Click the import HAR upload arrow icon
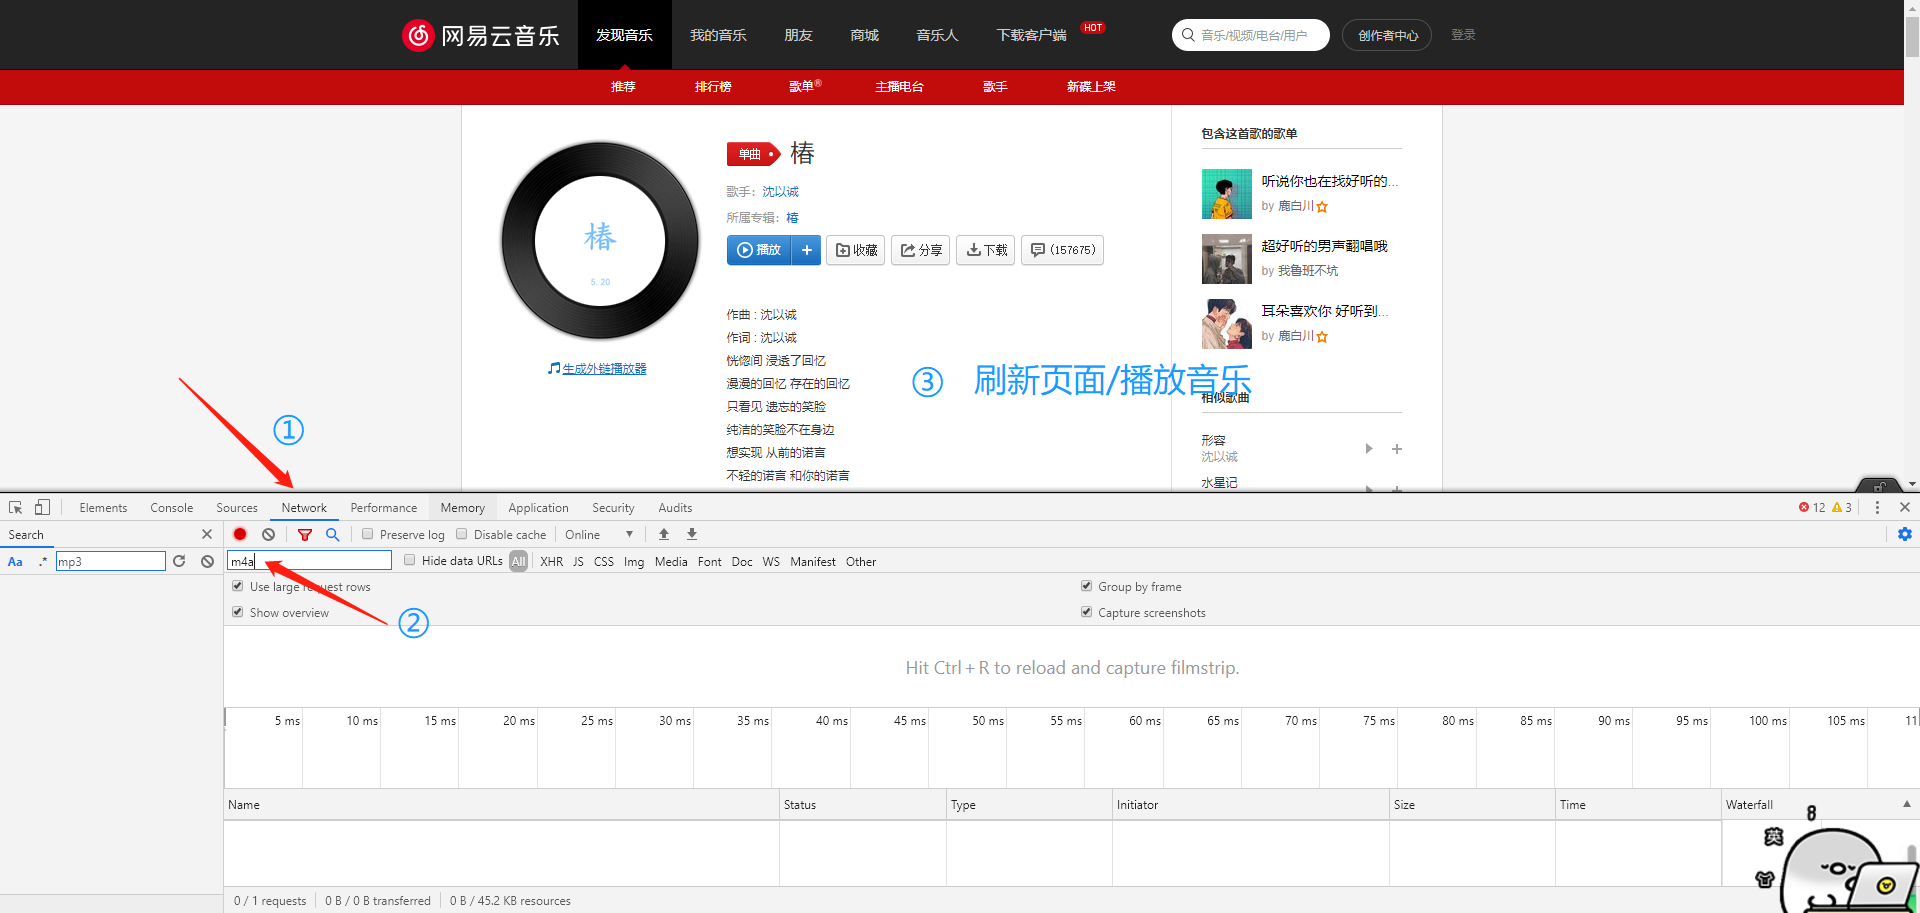 point(664,534)
